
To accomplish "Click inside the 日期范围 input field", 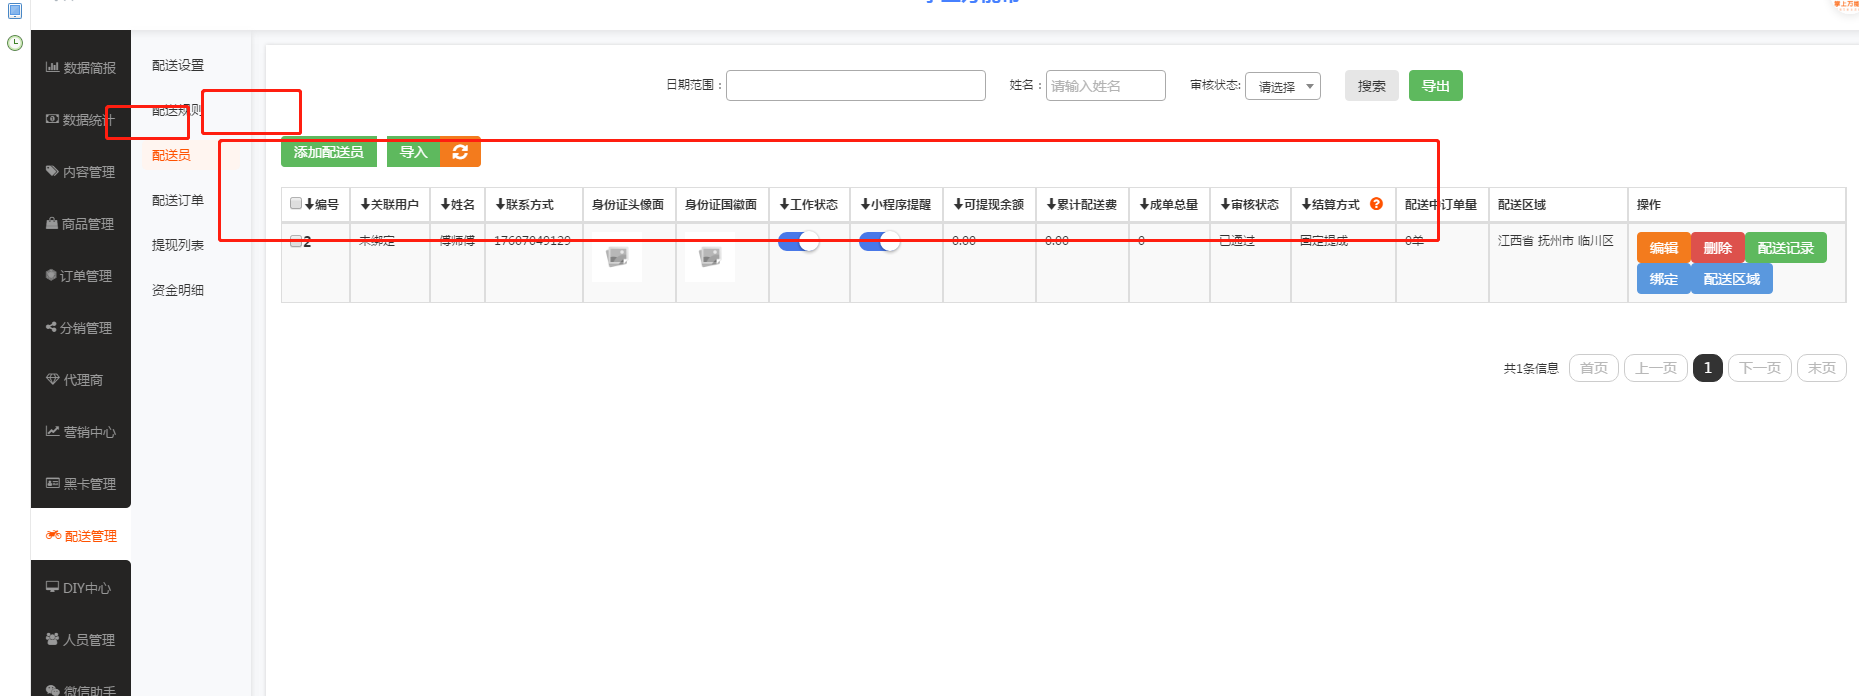I will [855, 86].
